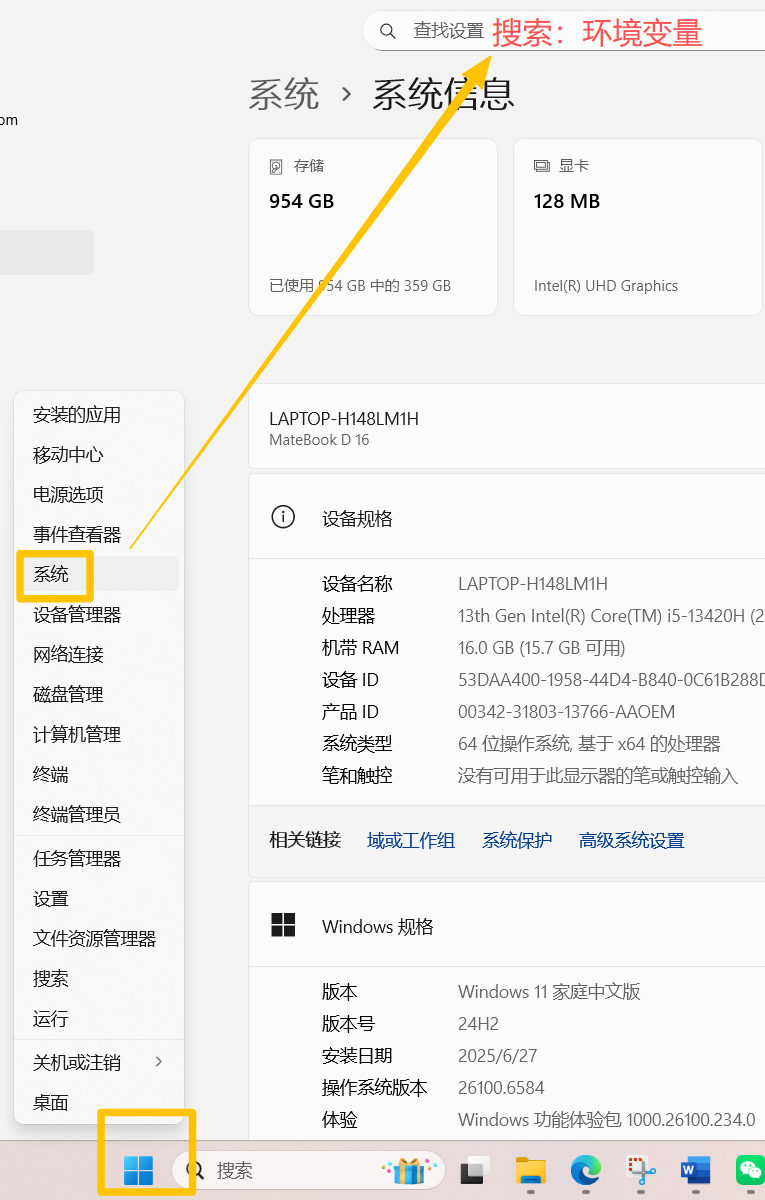Click the Windows Start button
Image resolution: width=765 pixels, height=1200 pixels.
138,1170
